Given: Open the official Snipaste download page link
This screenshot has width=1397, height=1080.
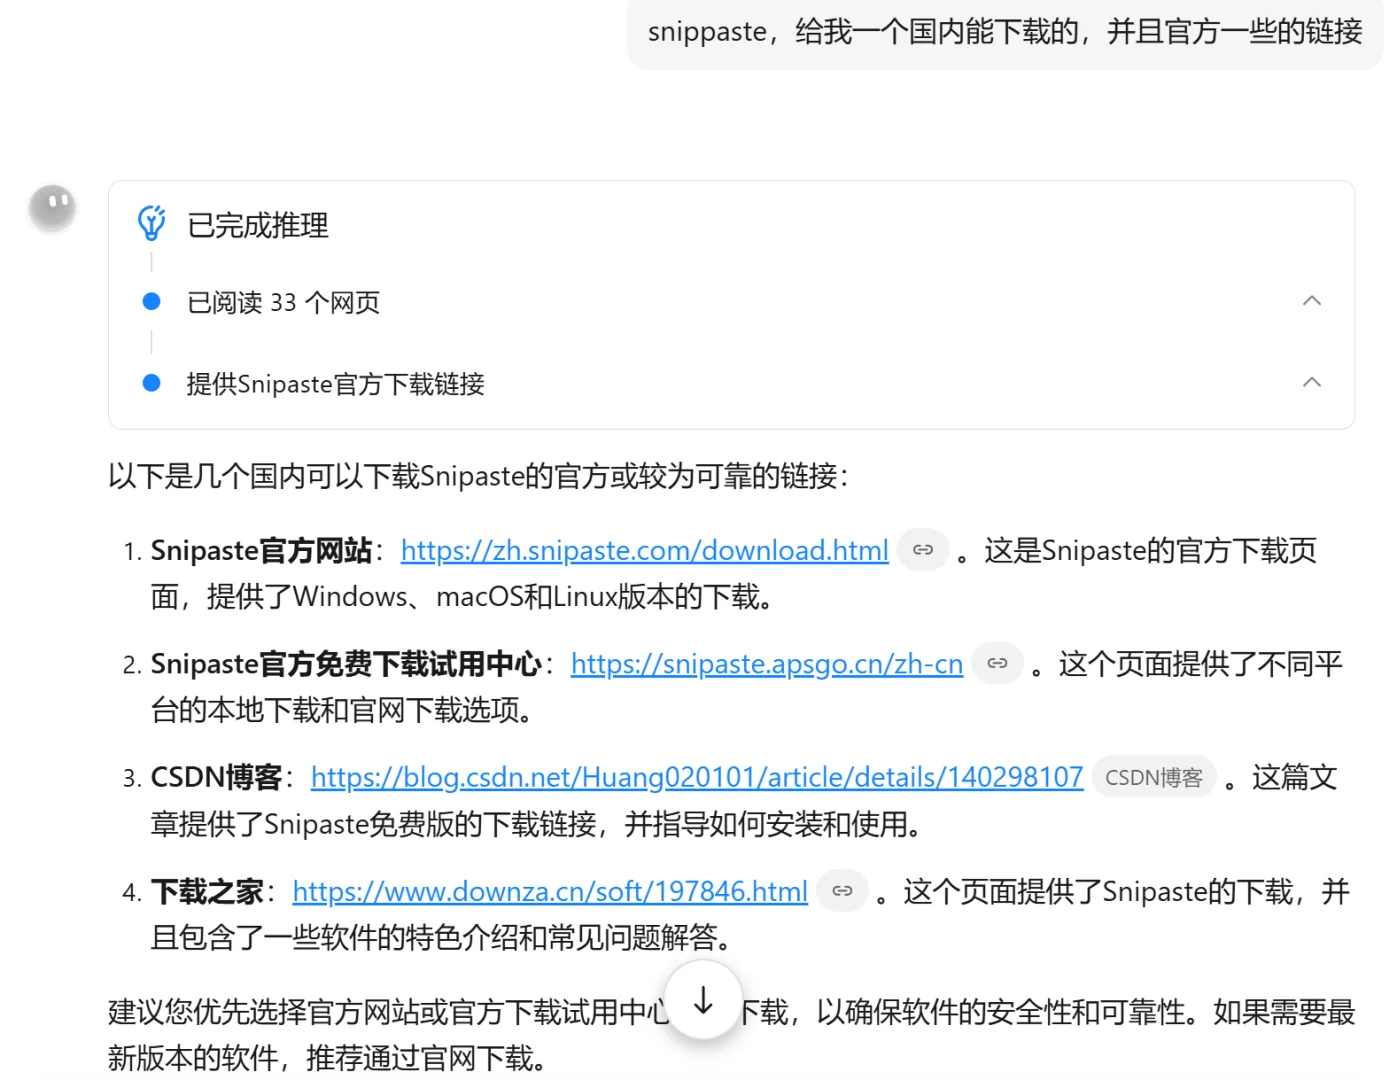Looking at the screenshot, I should coord(644,550).
